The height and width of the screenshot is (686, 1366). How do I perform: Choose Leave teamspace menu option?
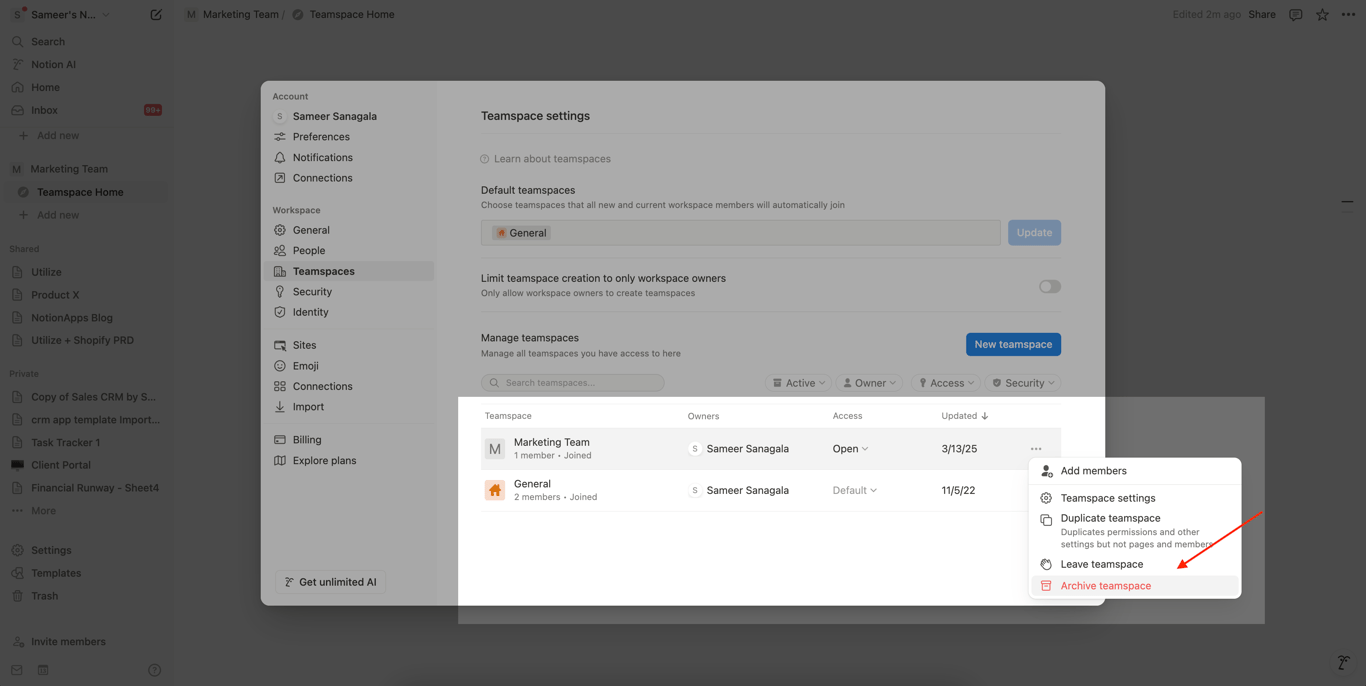[1101, 564]
